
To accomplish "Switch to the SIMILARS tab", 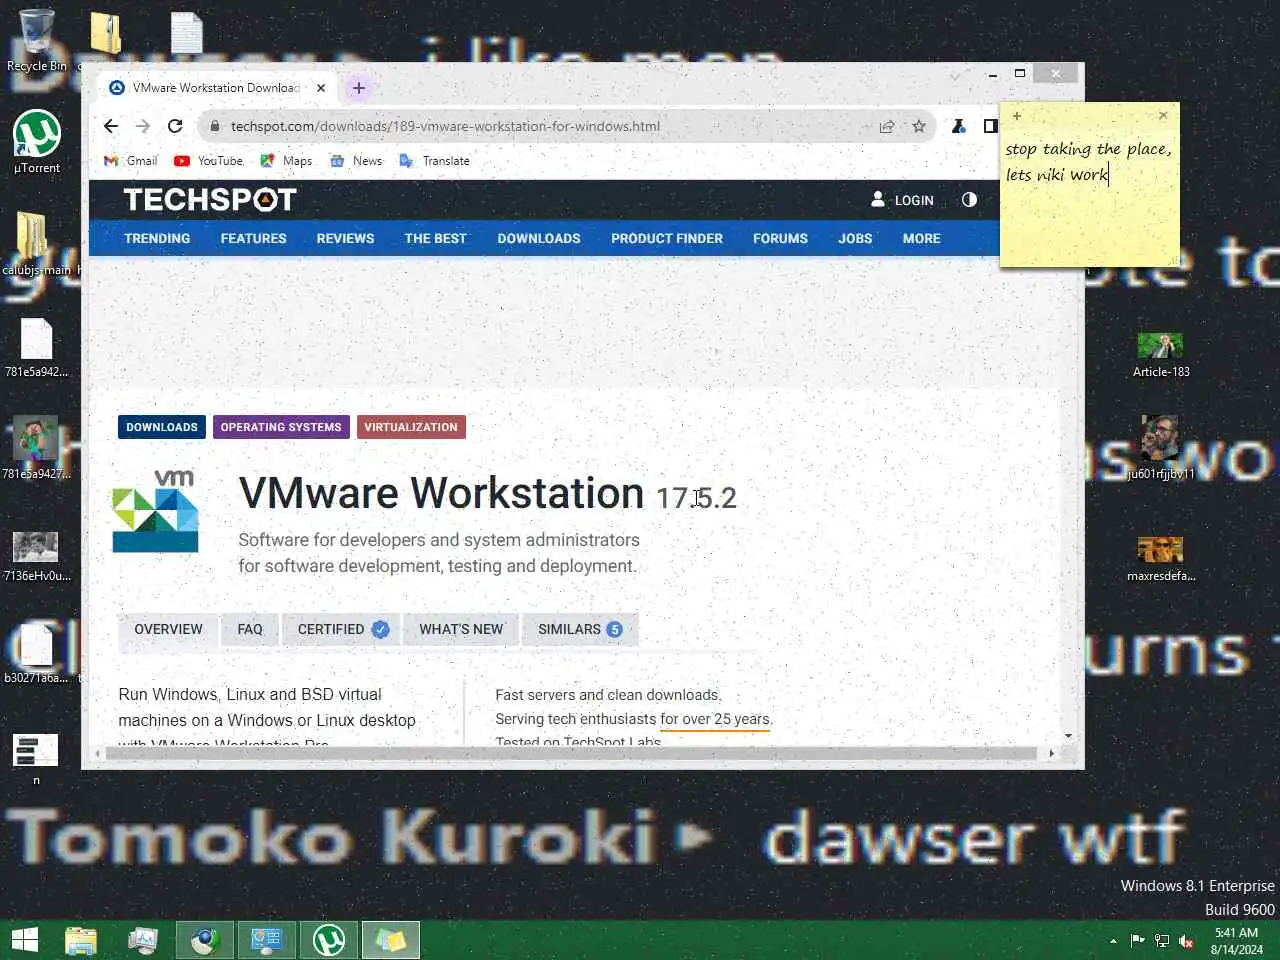I will tap(580, 630).
